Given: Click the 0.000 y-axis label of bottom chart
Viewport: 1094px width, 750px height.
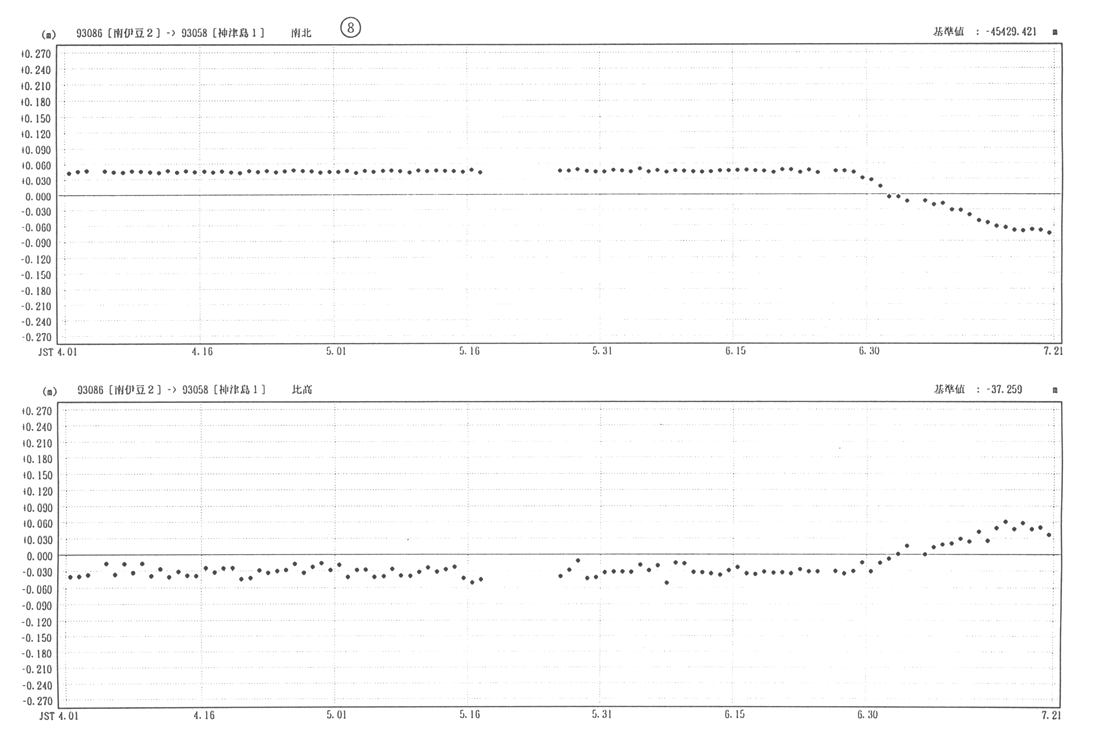Looking at the screenshot, I should coord(36,556).
